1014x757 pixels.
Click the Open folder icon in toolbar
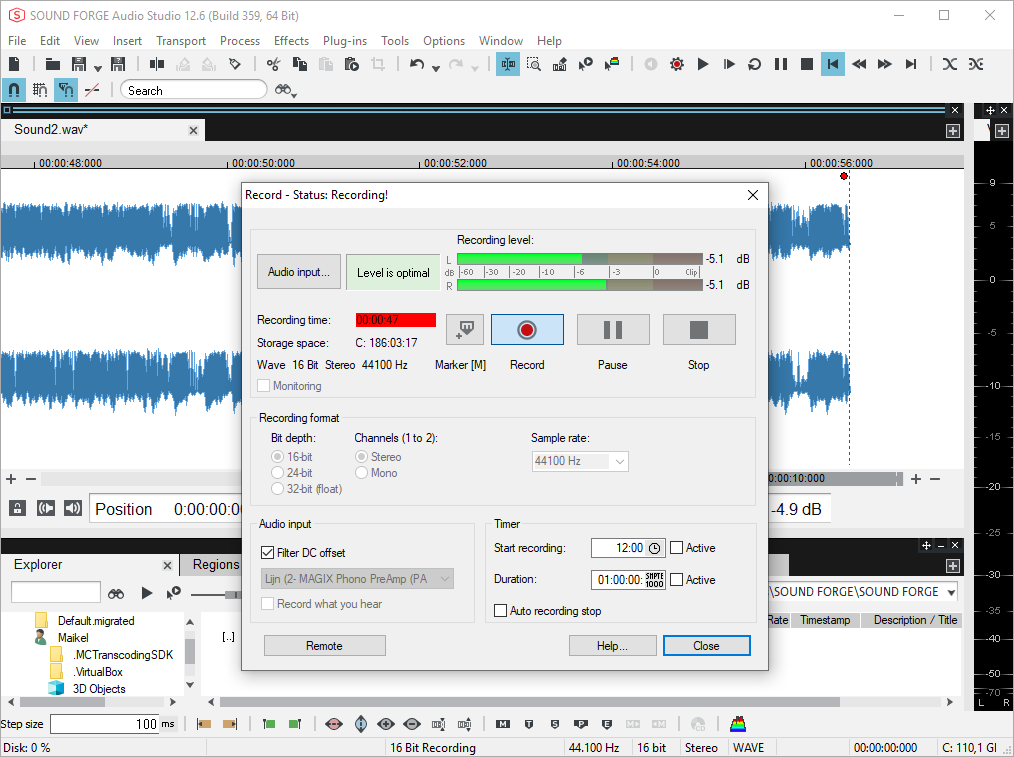pos(52,64)
